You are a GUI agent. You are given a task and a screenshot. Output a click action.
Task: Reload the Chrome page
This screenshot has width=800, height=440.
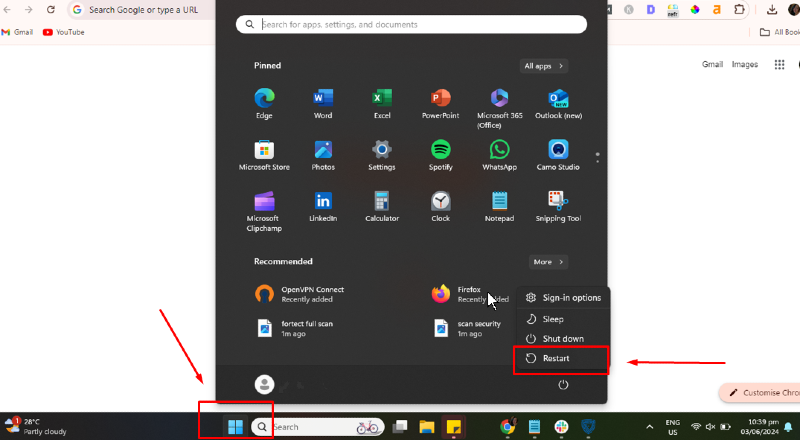tap(51, 9)
